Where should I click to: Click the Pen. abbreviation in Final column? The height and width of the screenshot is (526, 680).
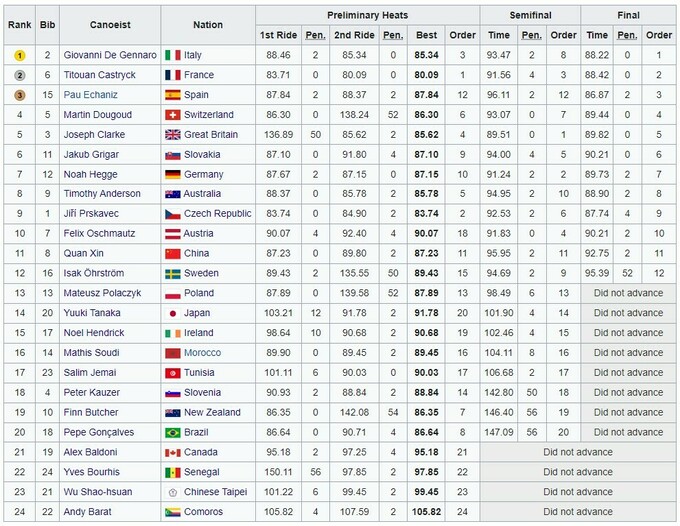[627, 35]
